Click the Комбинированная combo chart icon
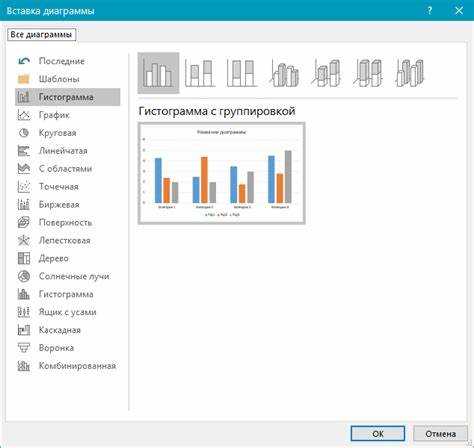The image size is (474, 448). 24,366
